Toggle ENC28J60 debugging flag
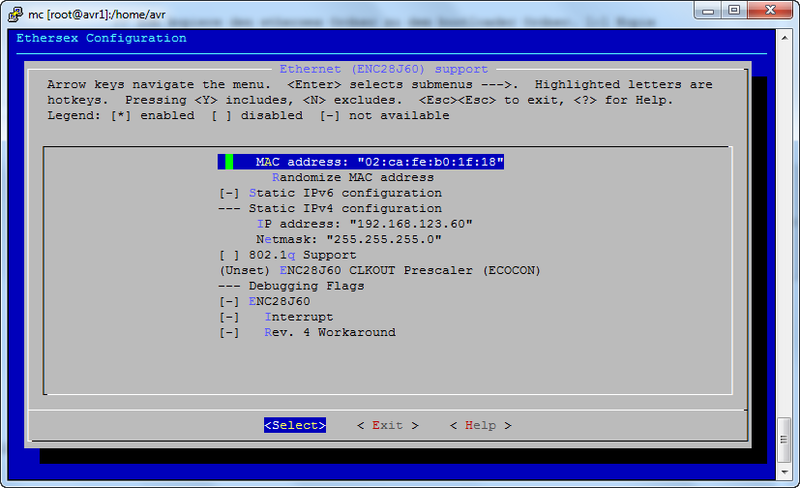 [264, 301]
